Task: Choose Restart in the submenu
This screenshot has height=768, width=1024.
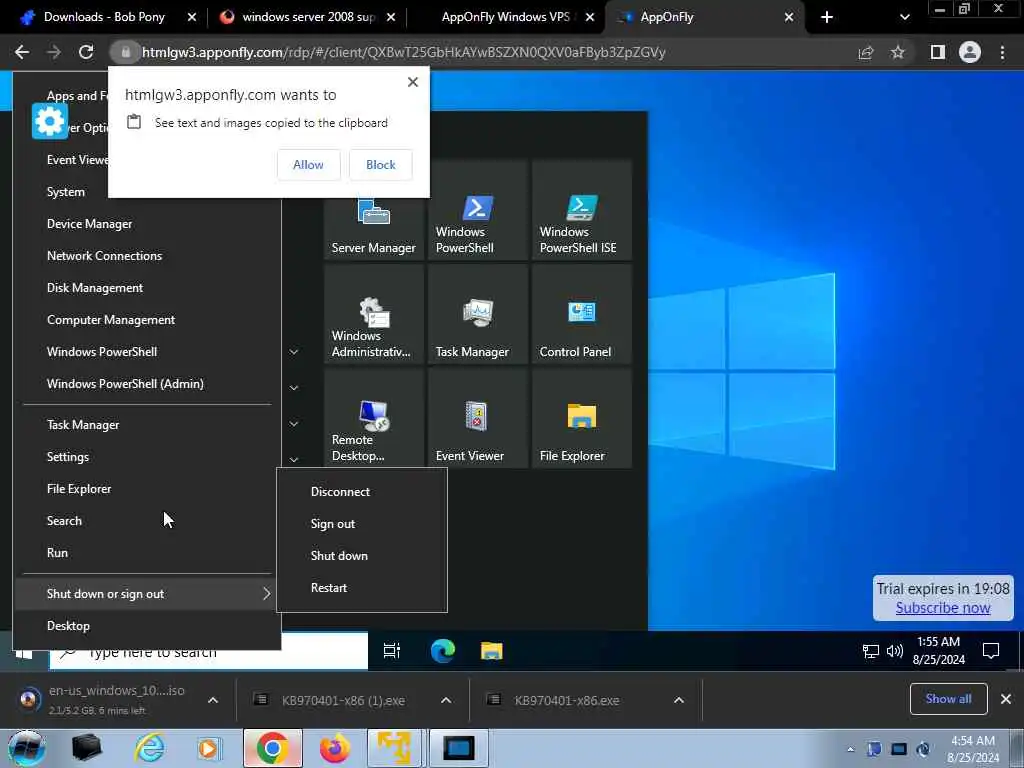Action: pyautogui.click(x=362, y=588)
